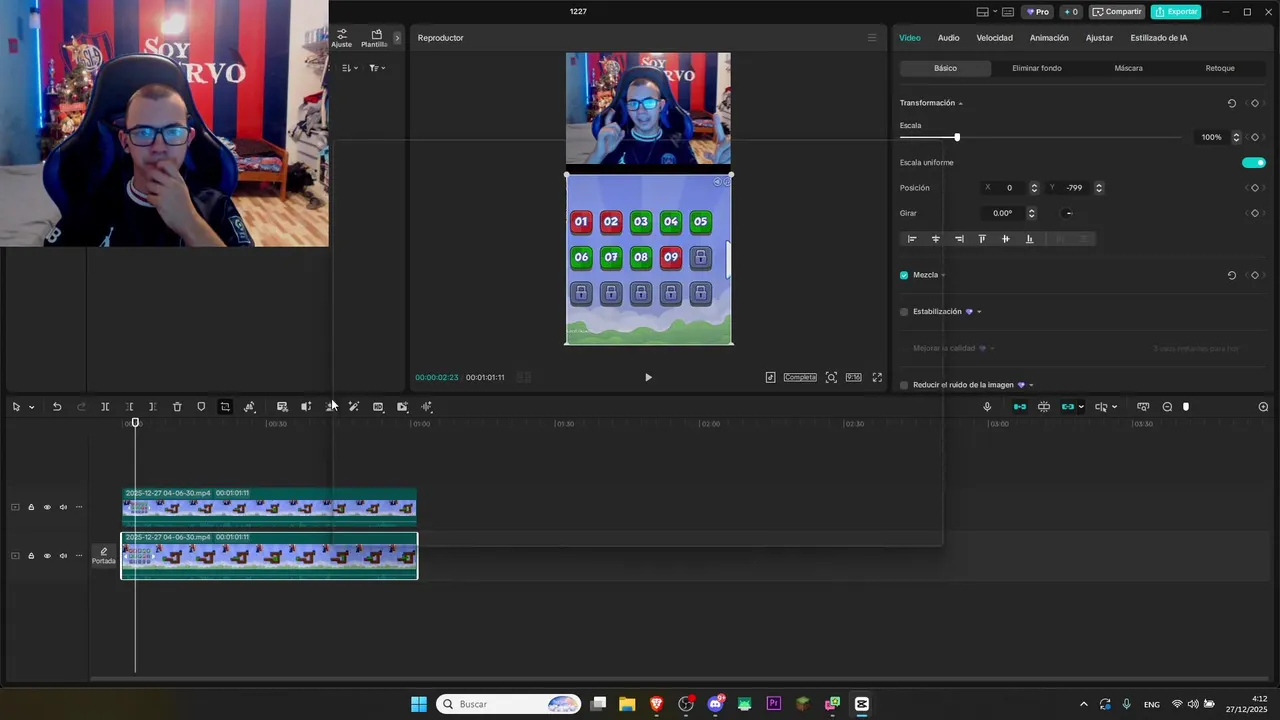This screenshot has height=720, width=1280.
Task: Expand the Mezcla section arrow
Action: [943, 275]
